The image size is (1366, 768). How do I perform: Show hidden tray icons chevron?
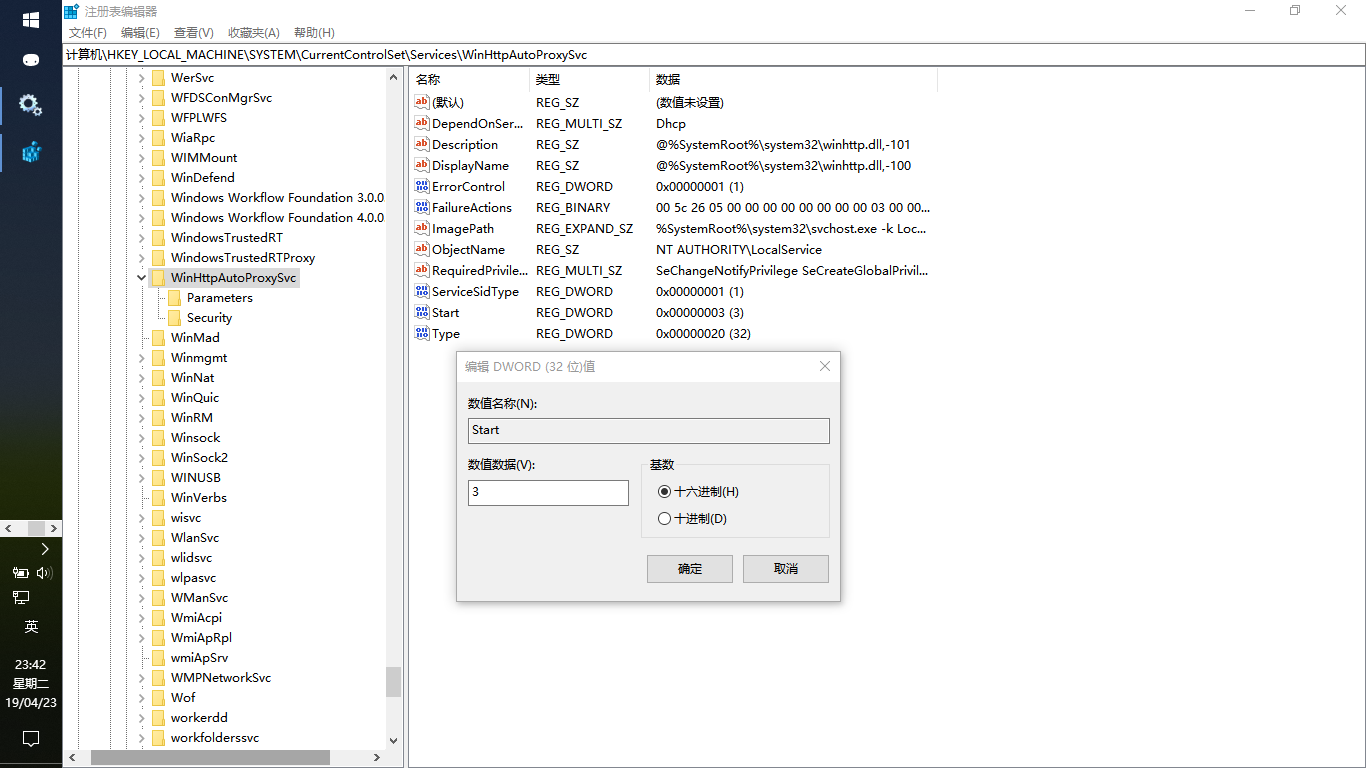(44, 549)
